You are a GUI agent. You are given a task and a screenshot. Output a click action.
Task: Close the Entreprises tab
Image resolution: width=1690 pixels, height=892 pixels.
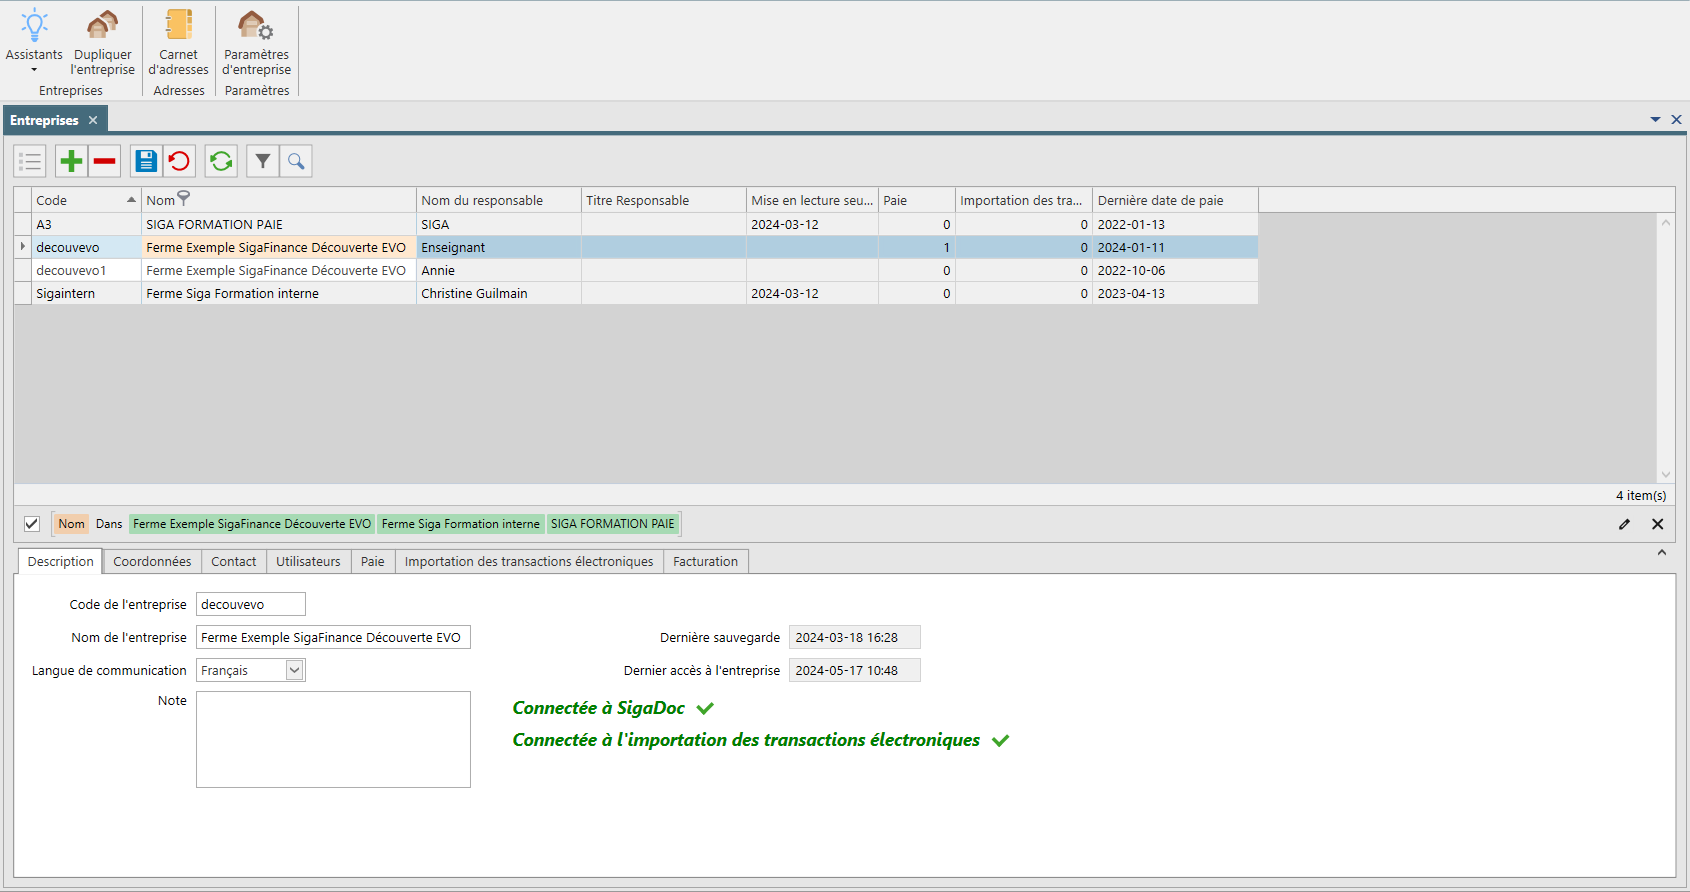pos(93,120)
